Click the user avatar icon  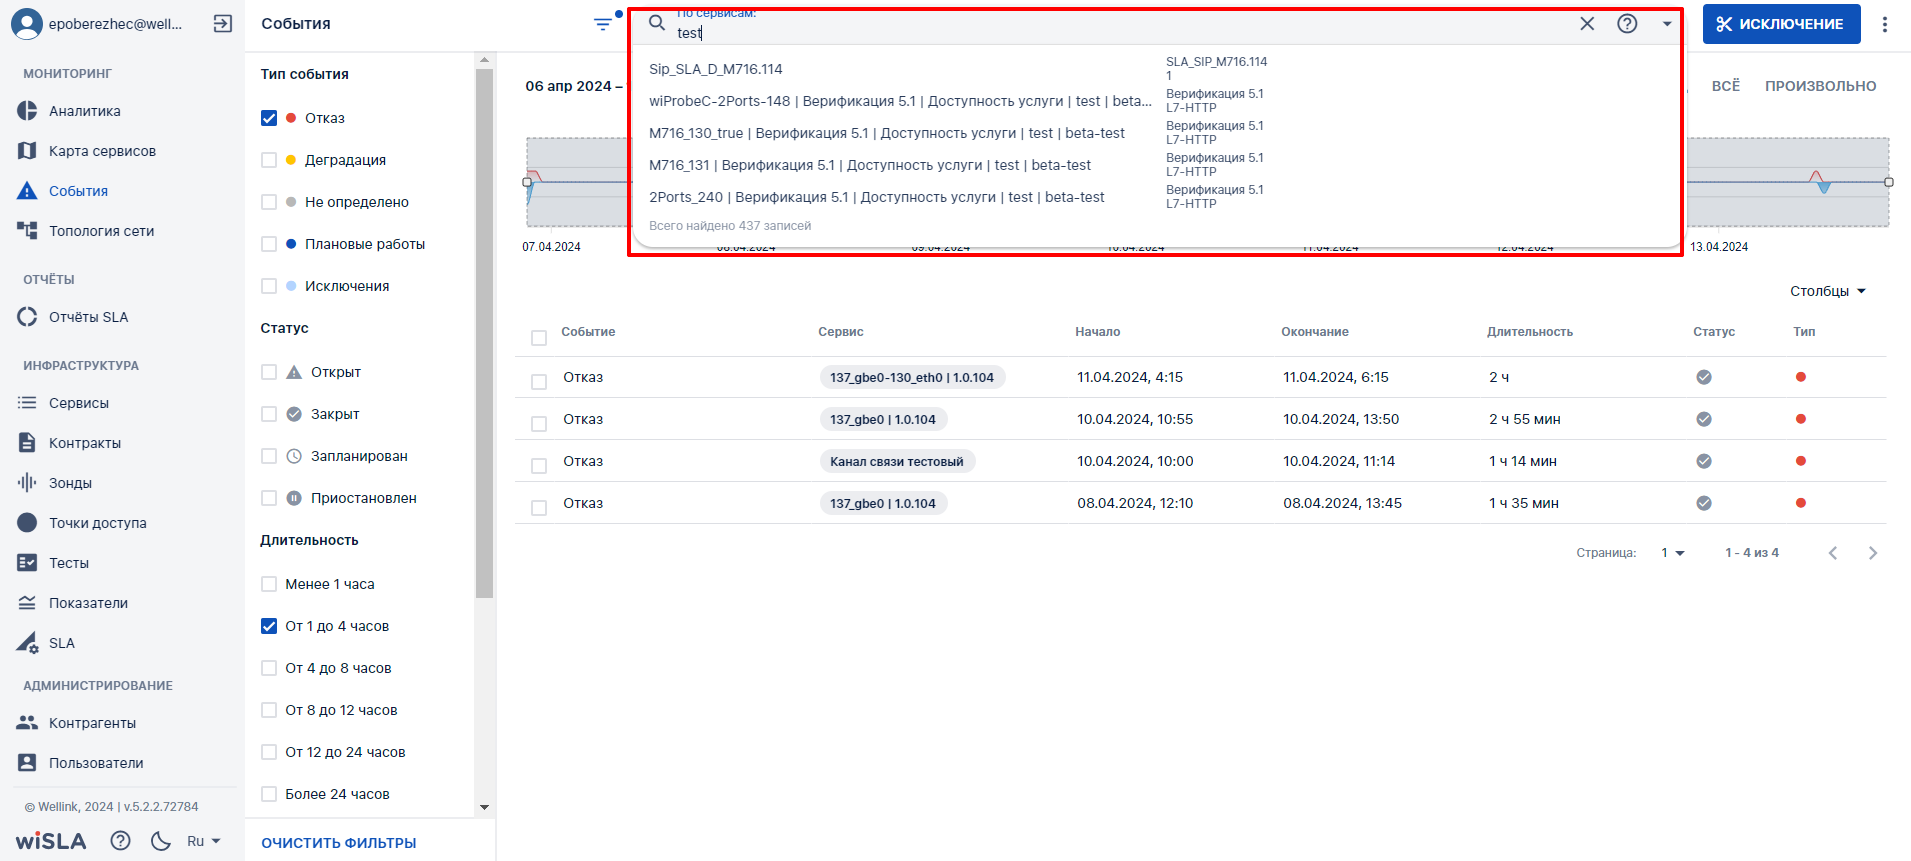[27, 24]
